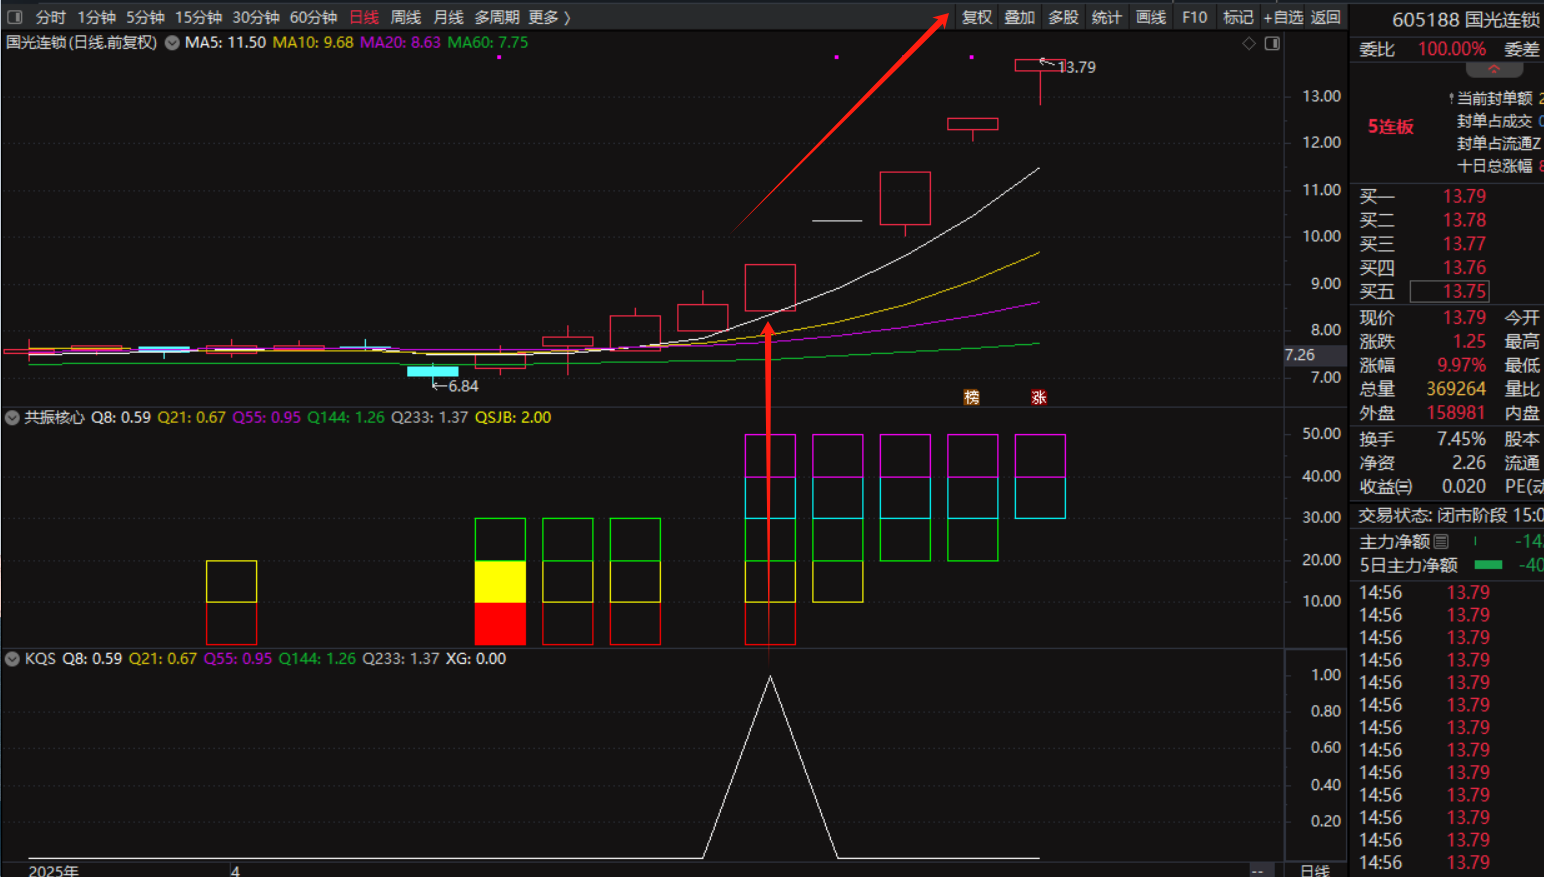Open the 主力净额 detail list icon
The height and width of the screenshot is (877, 1544).
1441,542
